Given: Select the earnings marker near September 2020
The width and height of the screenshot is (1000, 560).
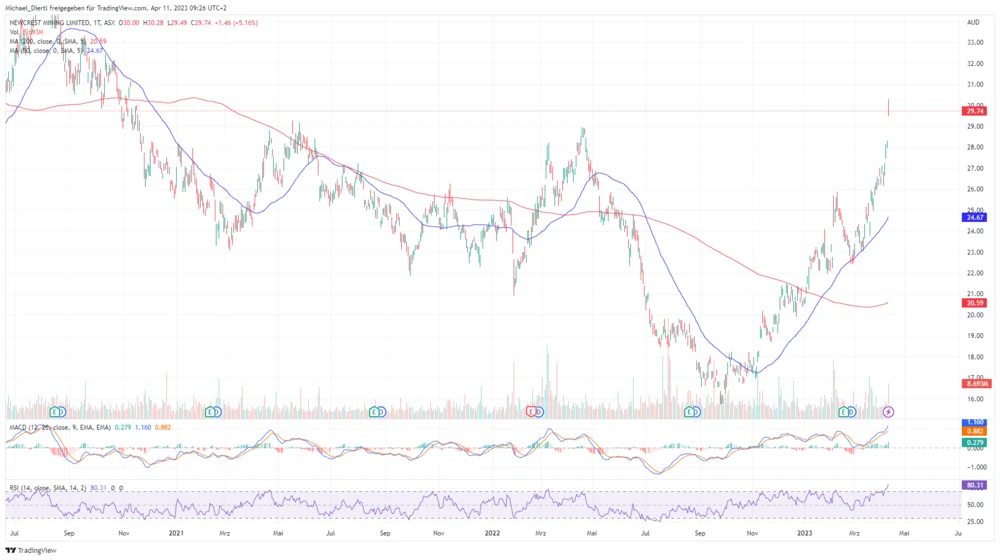Looking at the screenshot, I should point(57,412).
